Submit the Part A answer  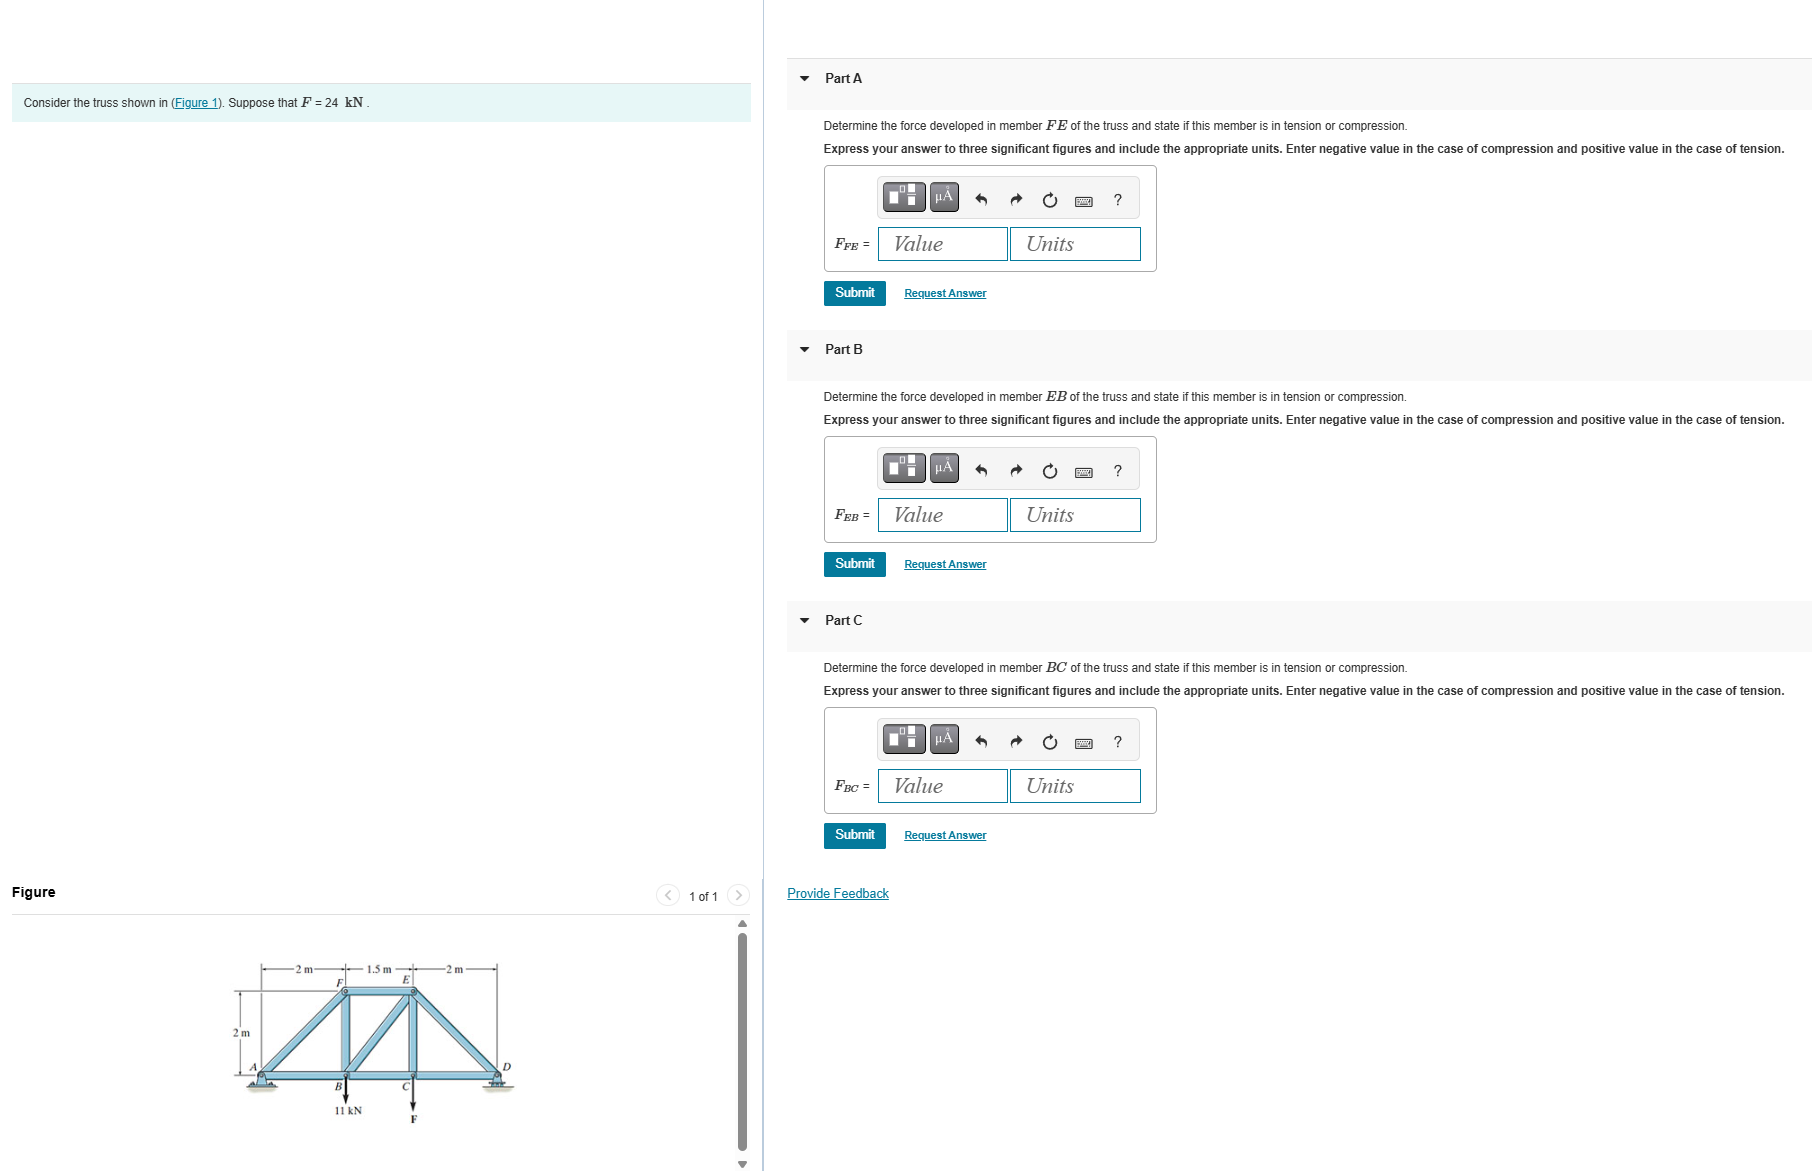tap(854, 293)
